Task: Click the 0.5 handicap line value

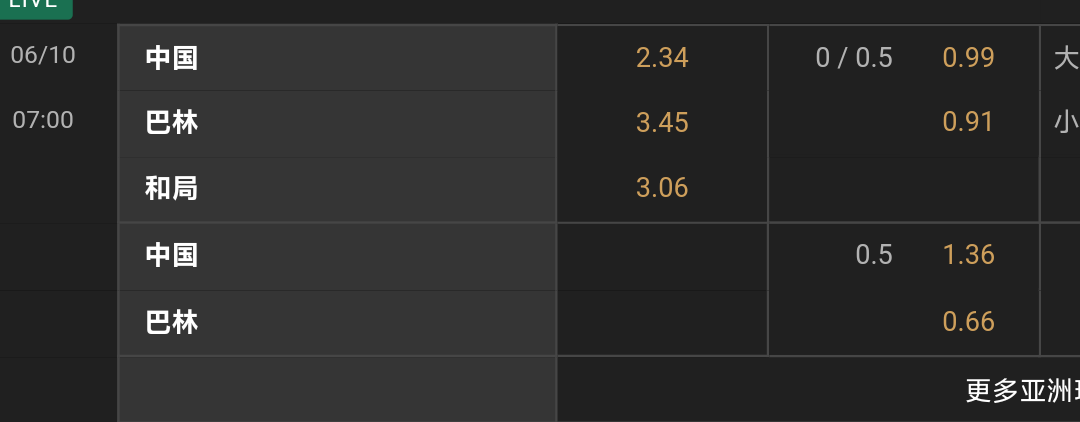Action: [x=873, y=255]
